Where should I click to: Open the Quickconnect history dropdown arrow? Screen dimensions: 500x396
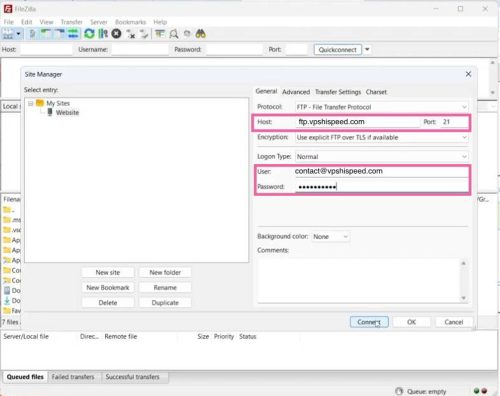click(367, 49)
